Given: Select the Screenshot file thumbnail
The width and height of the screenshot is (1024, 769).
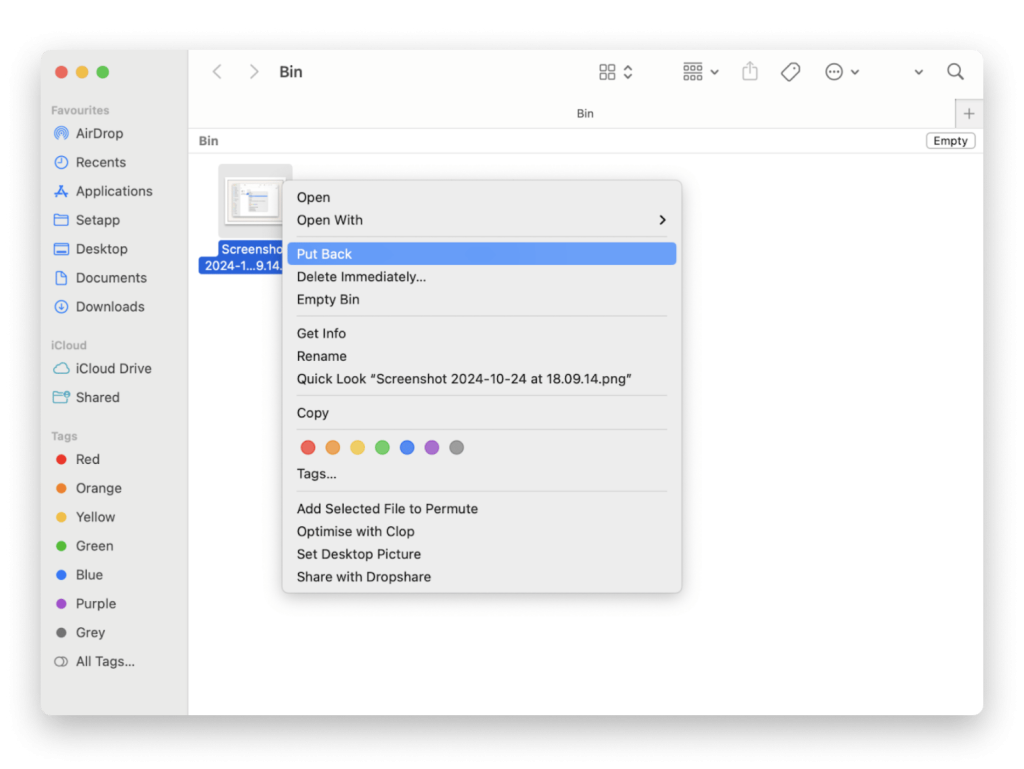Looking at the screenshot, I should [x=255, y=200].
